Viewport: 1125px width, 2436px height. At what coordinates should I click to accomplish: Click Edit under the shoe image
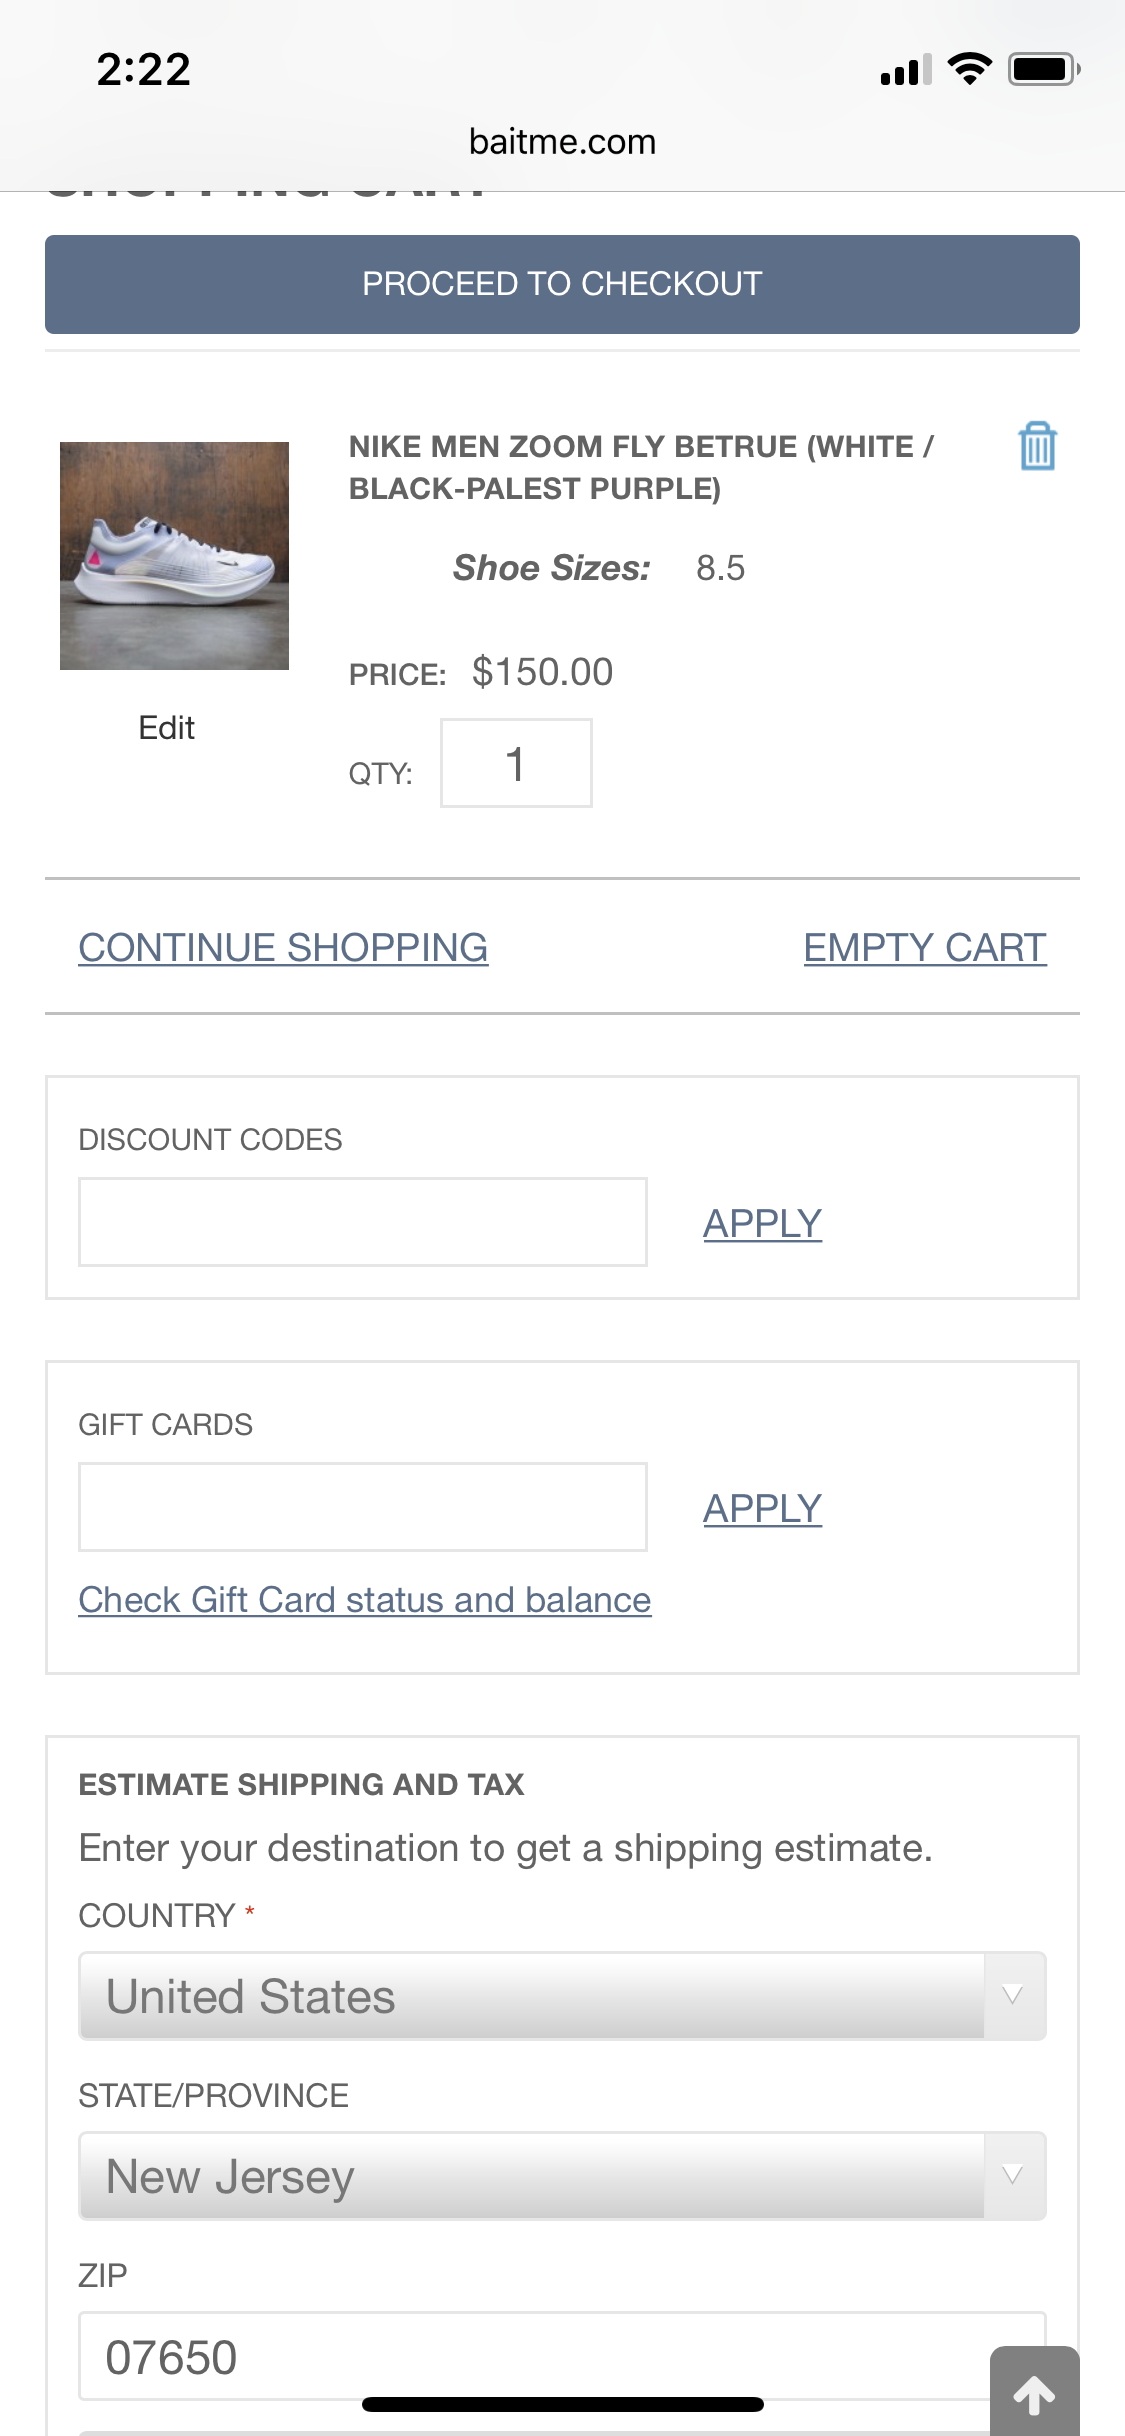pyautogui.click(x=166, y=728)
